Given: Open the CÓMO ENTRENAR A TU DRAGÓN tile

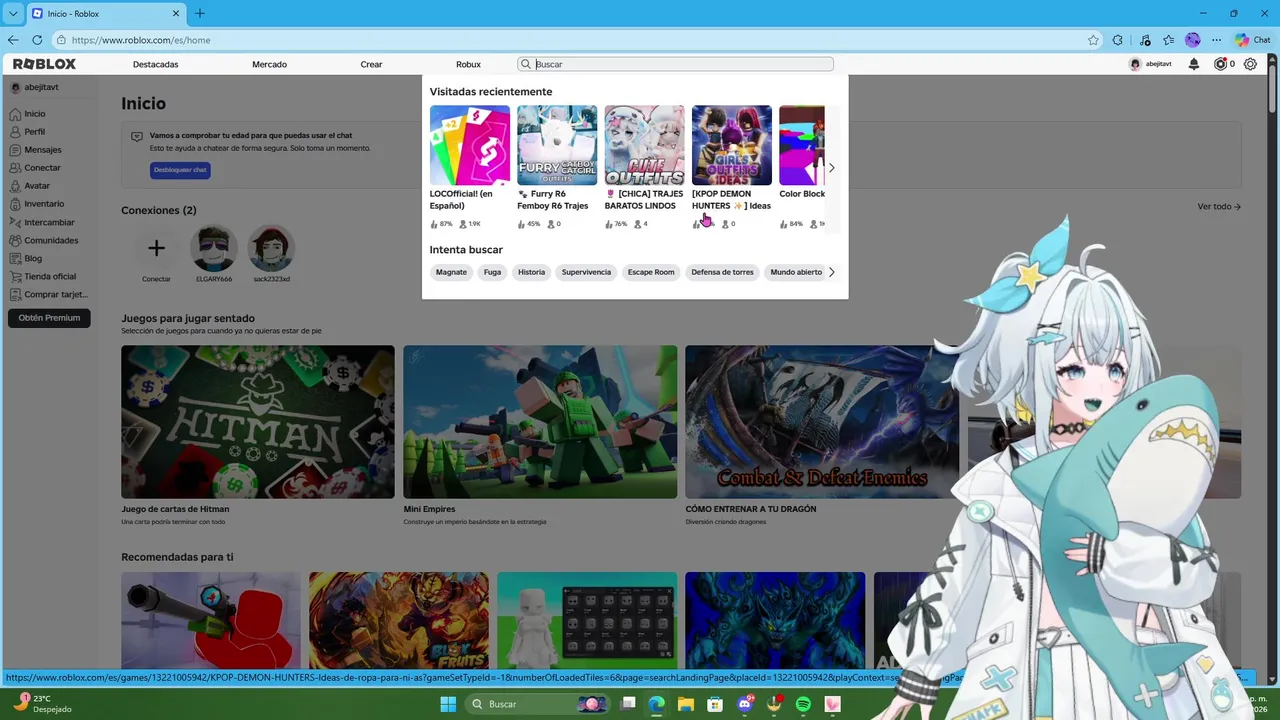Looking at the screenshot, I should pyautogui.click(x=822, y=422).
